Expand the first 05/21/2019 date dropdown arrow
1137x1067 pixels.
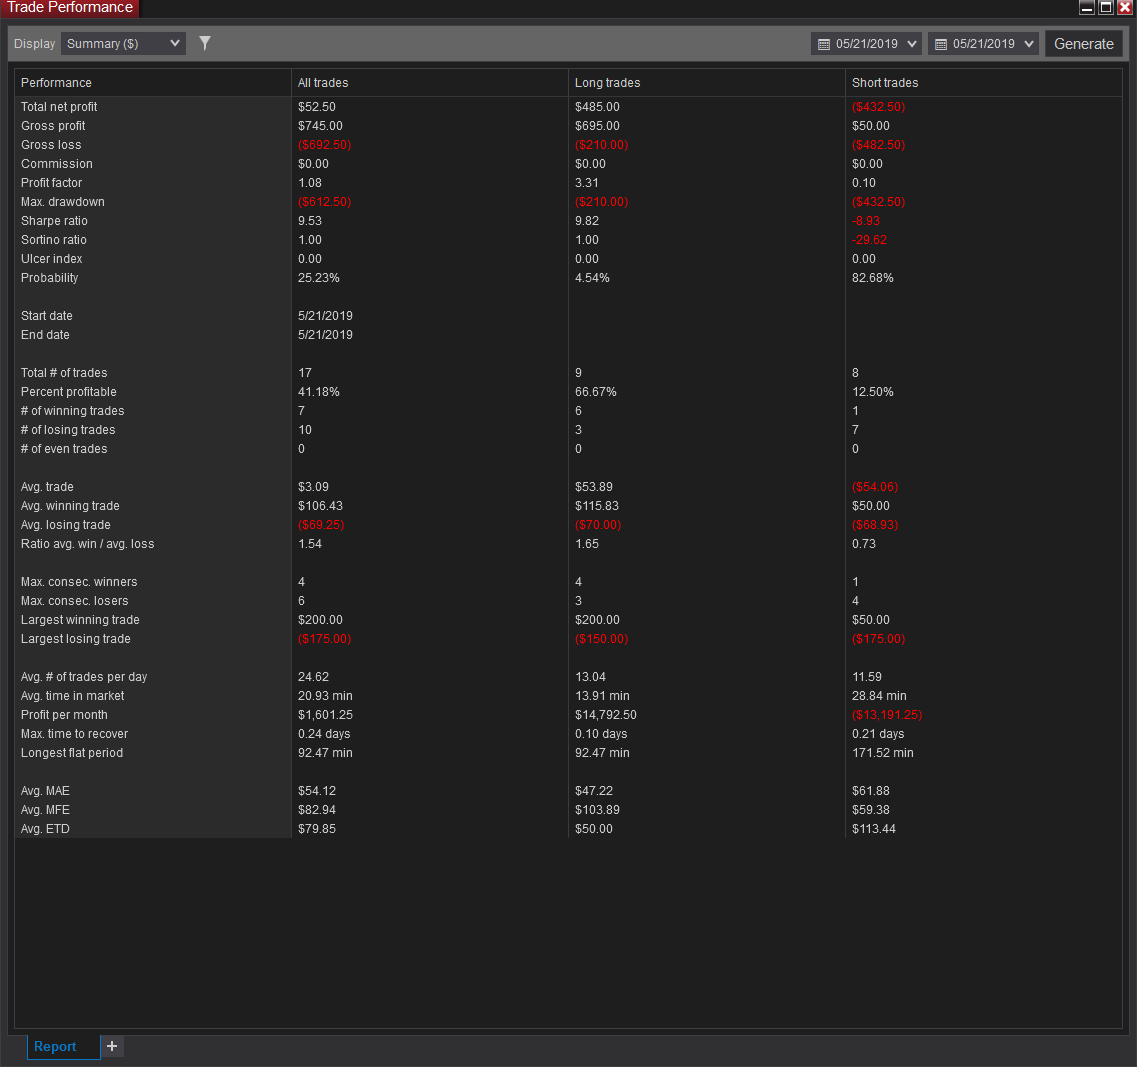[911, 44]
